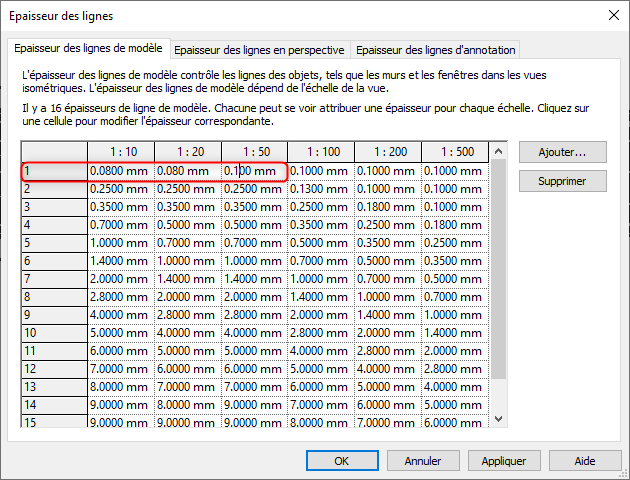Click the 1 : 500 column header
Viewport: 630px width, 480px height.
click(x=455, y=152)
